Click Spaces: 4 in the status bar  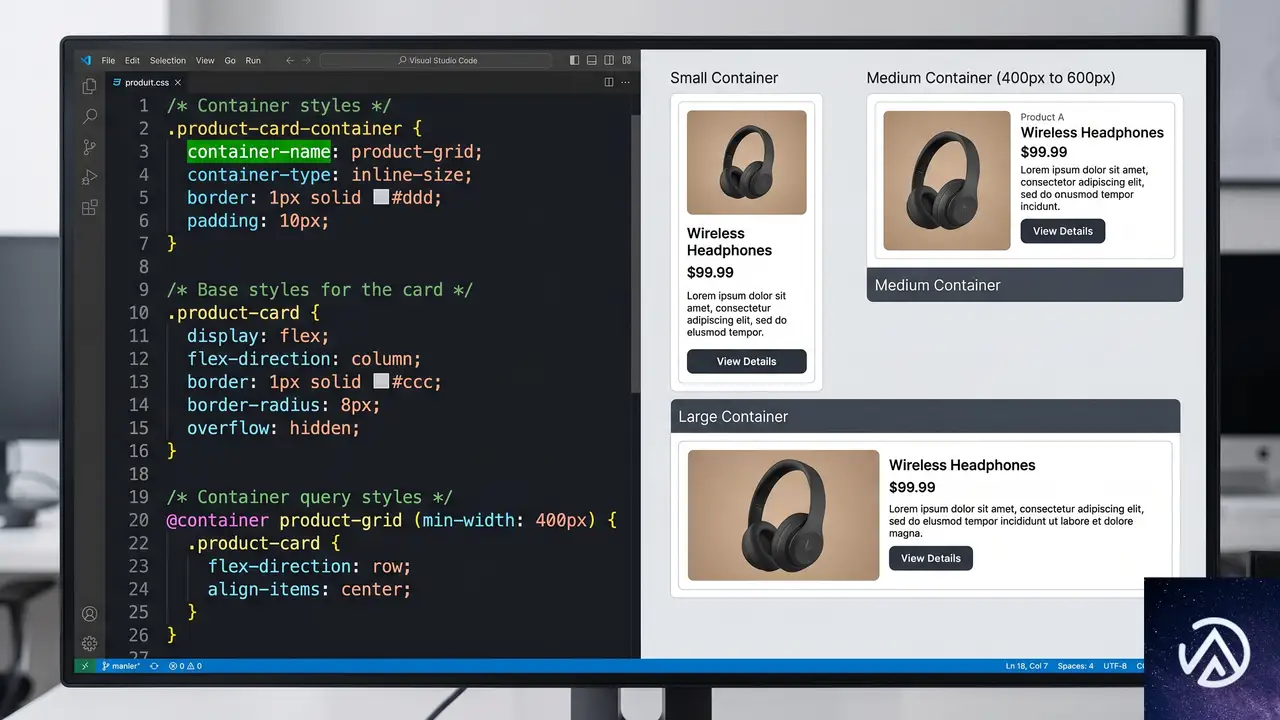tap(1076, 666)
